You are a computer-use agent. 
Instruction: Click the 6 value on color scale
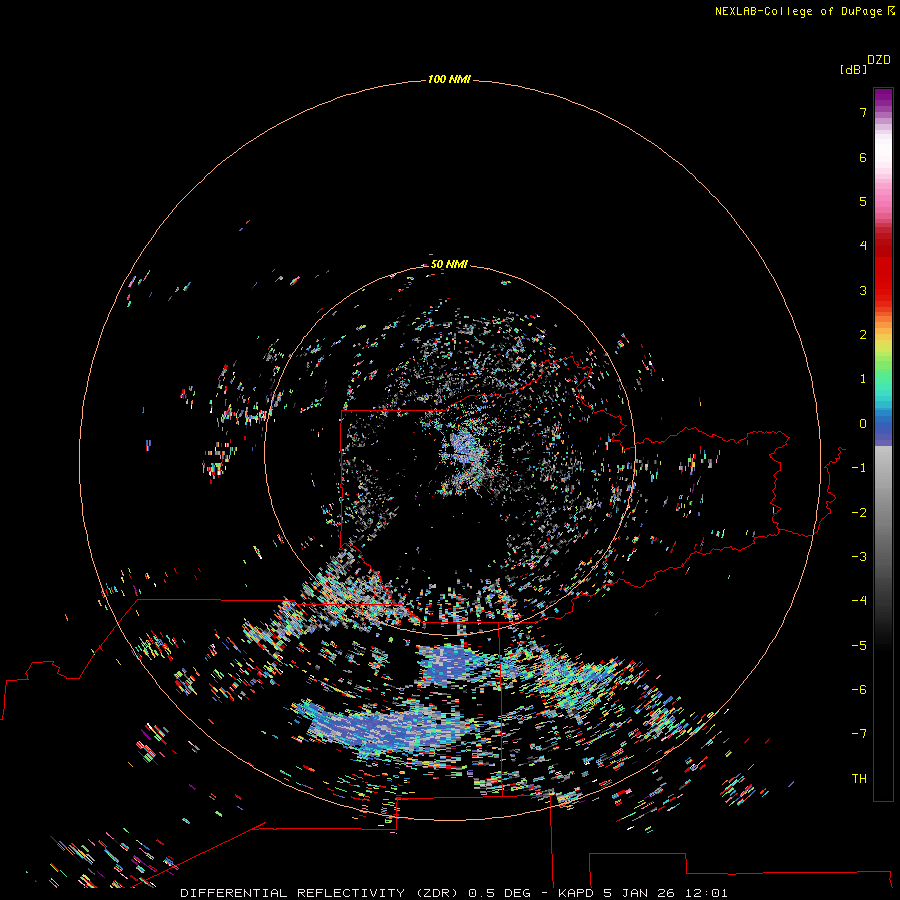pyautogui.click(x=863, y=157)
